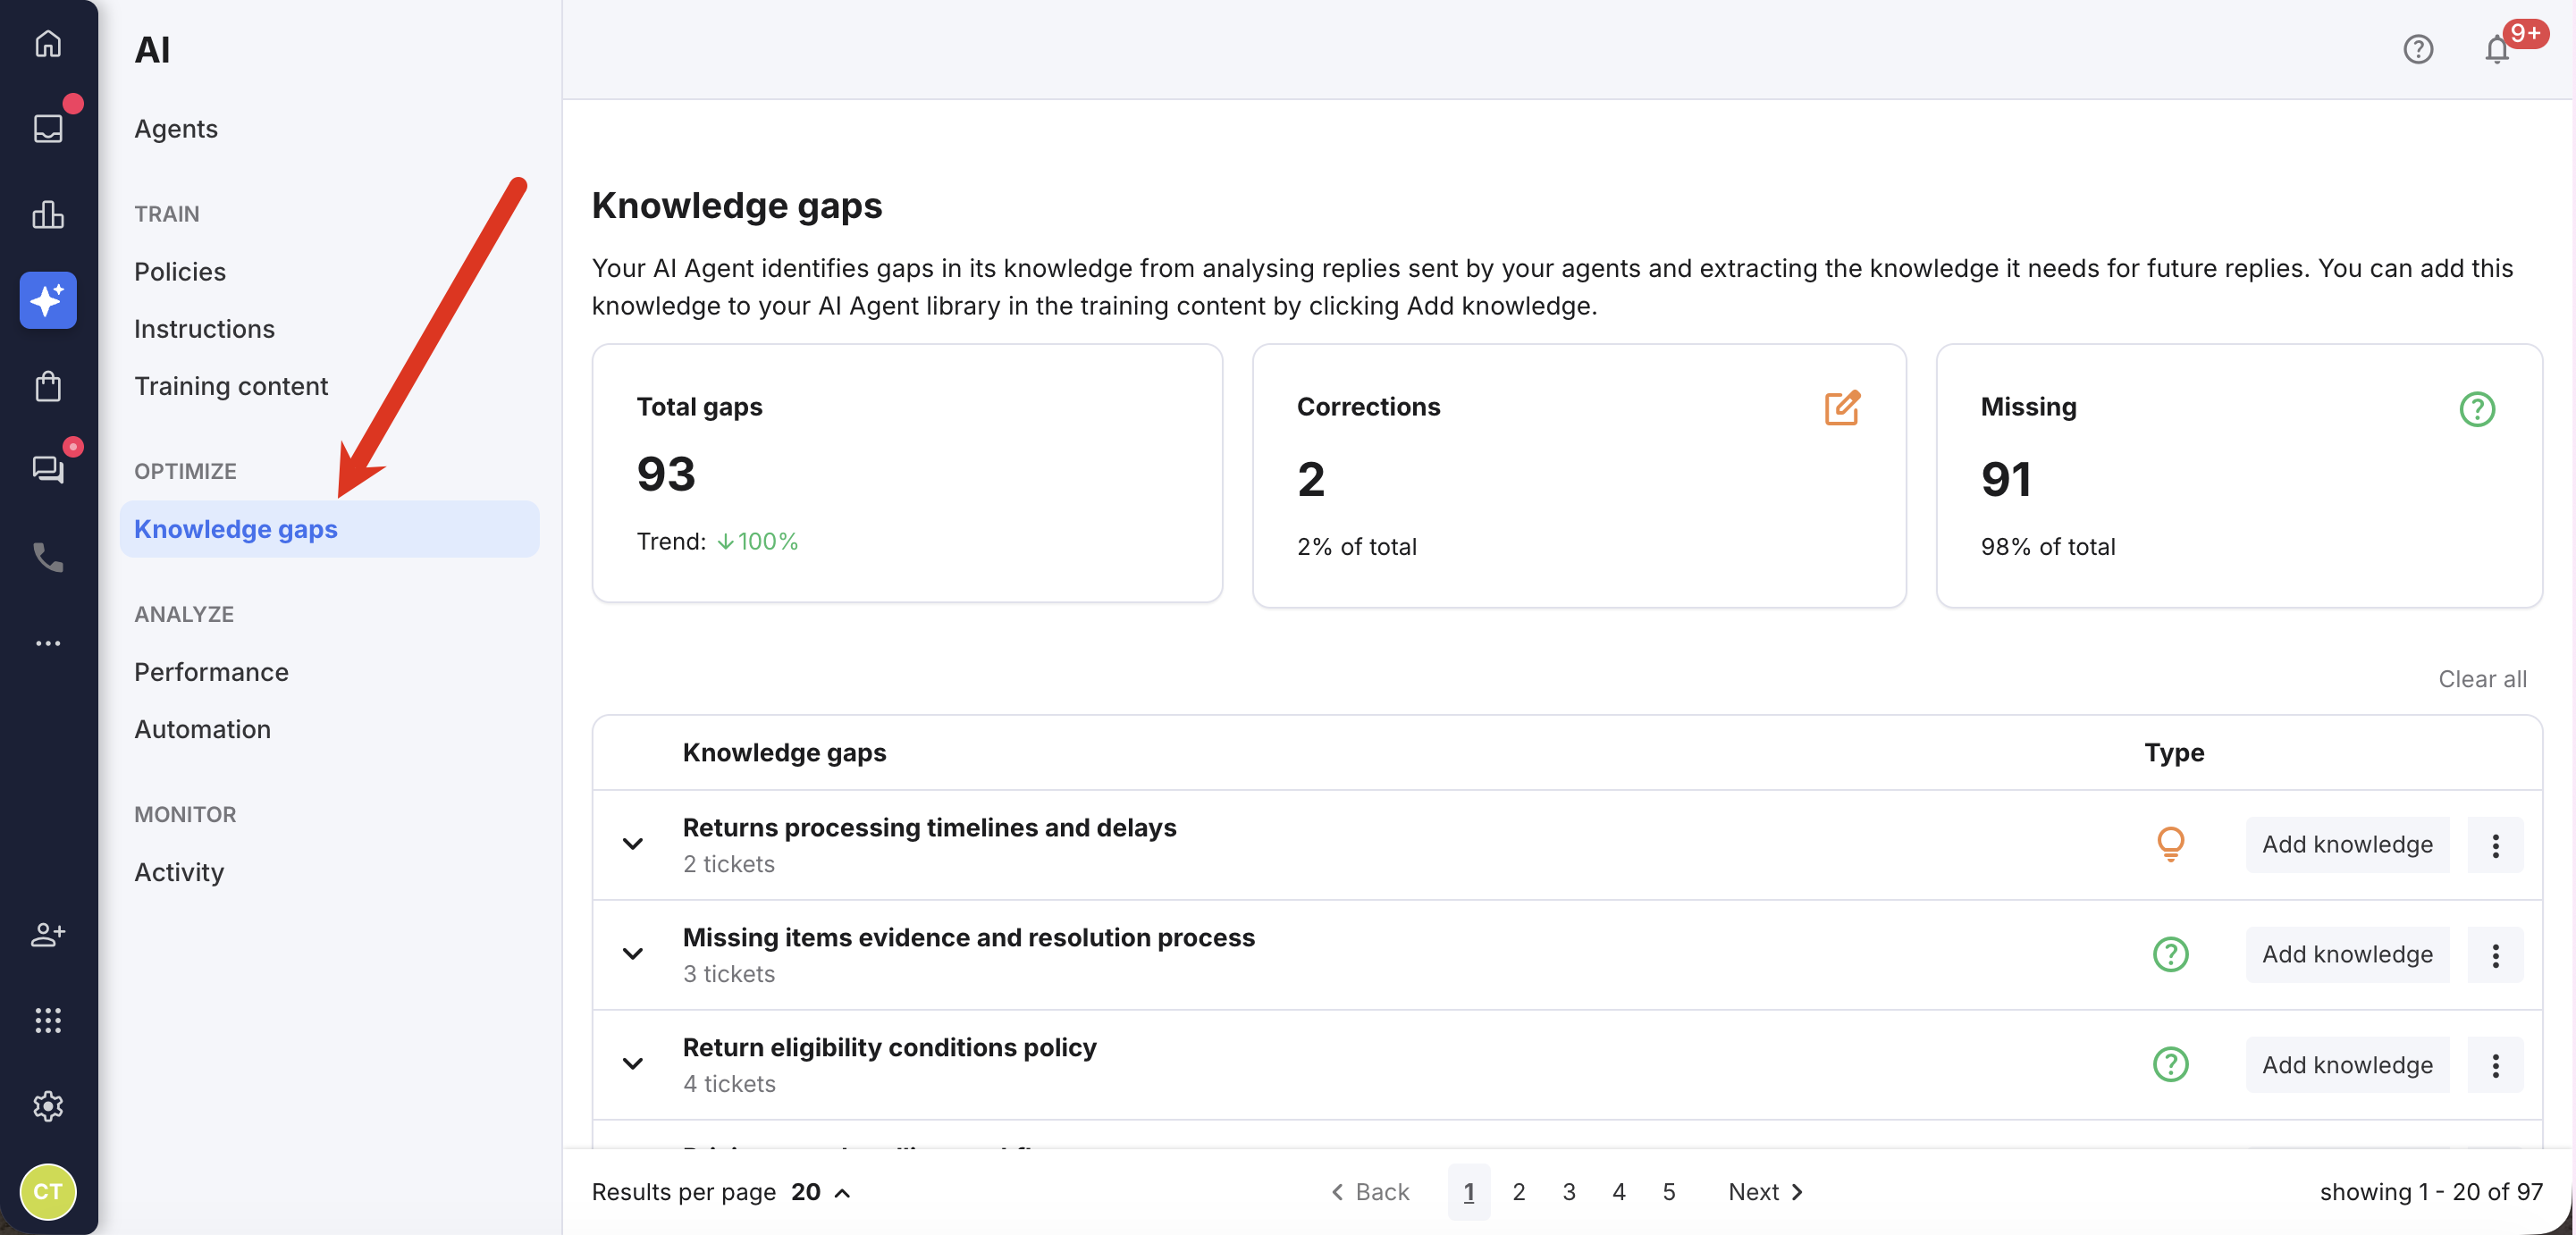Screen dimensions: 2576x1235
Task: Click the Clear all link
Action: pos(2483,678)
